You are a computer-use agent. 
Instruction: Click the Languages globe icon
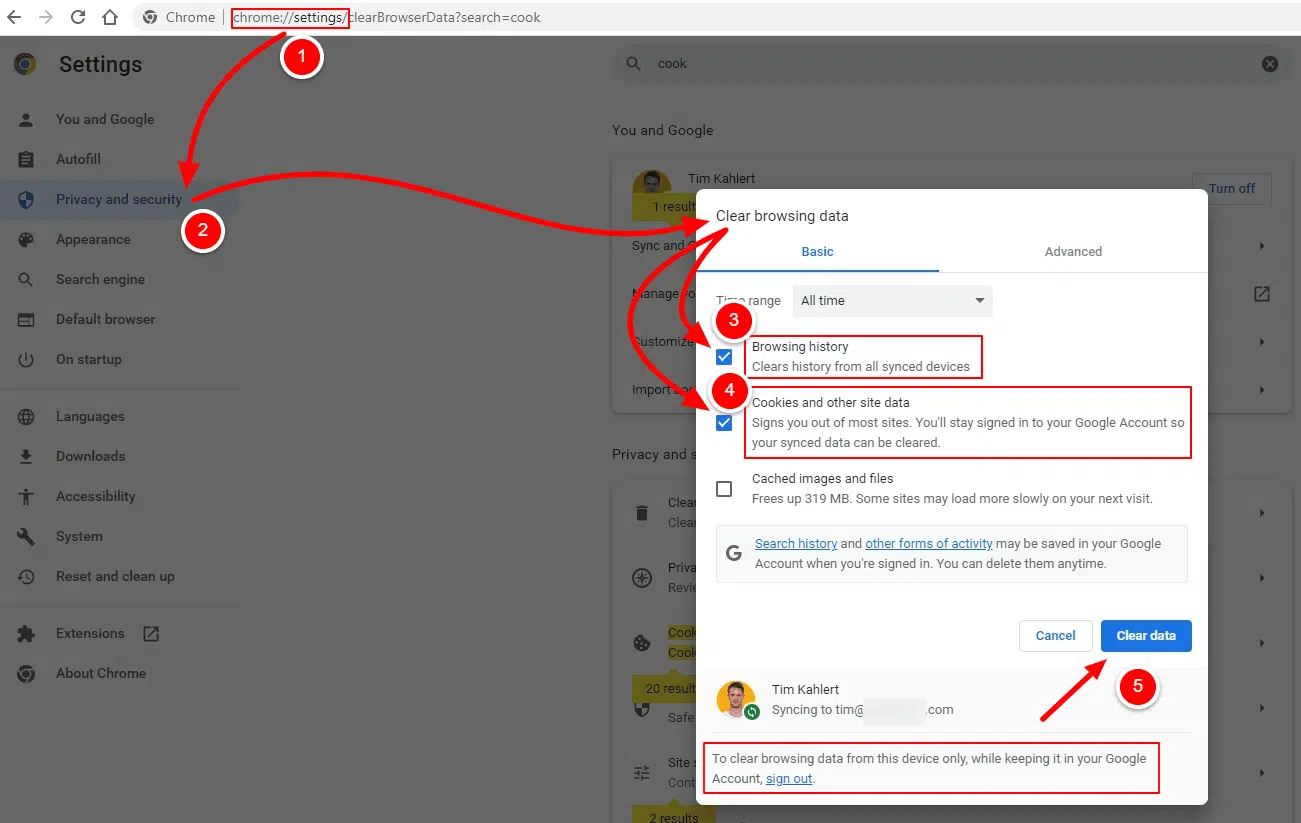[x=26, y=416]
